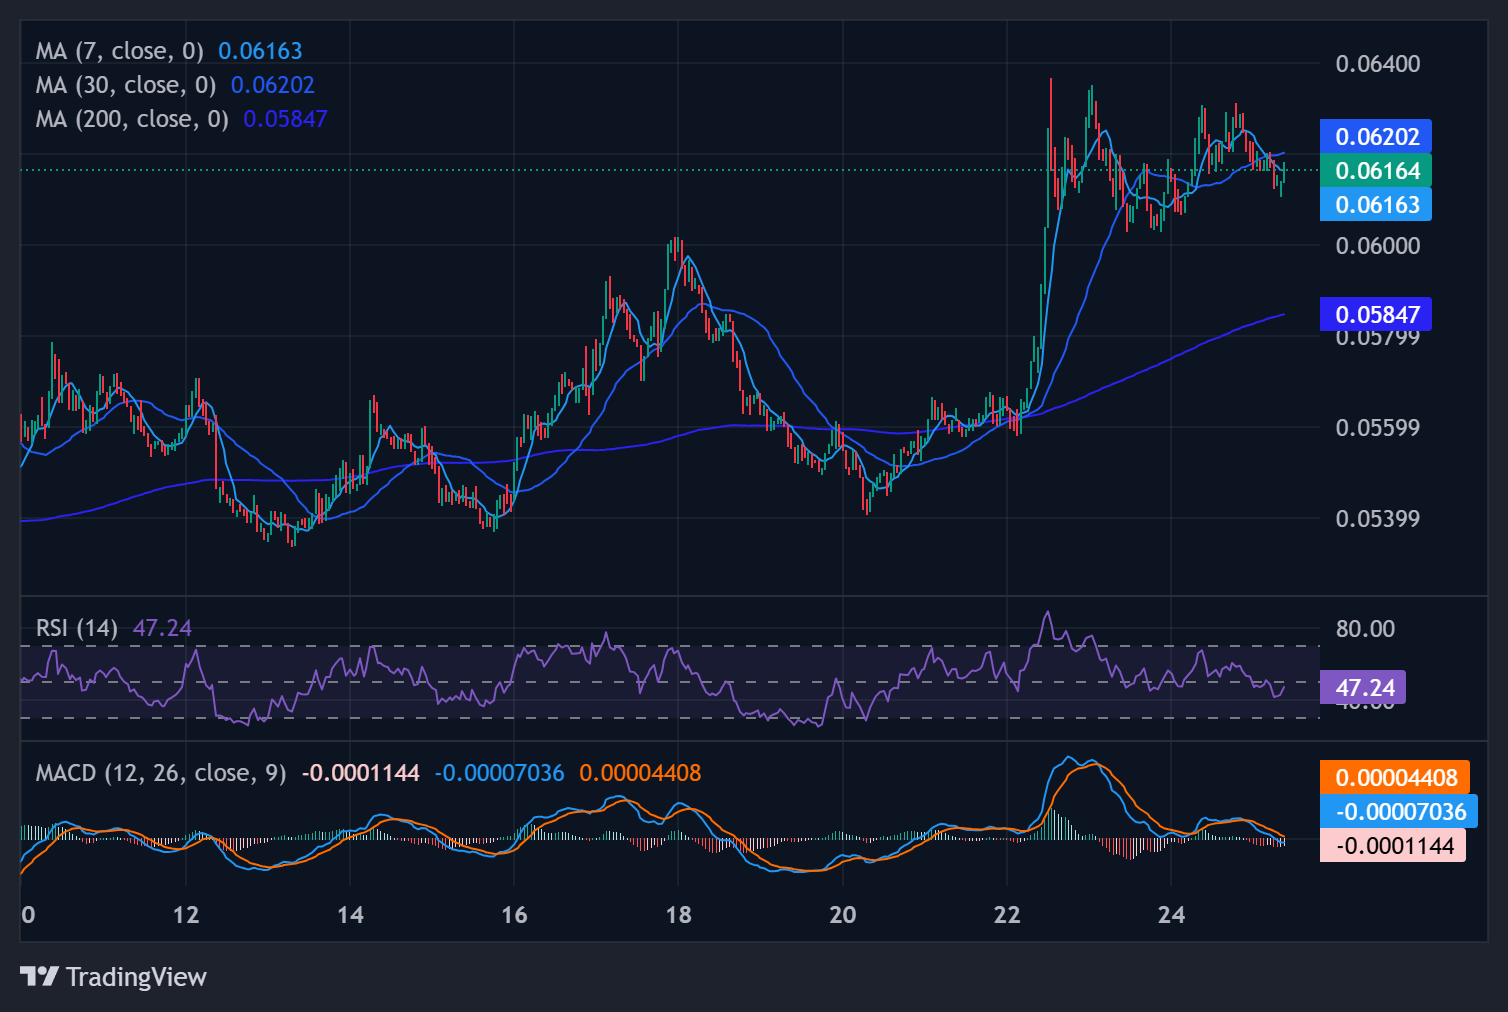1508x1012 pixels.
Task: Click the 0.06400 price axis label
Action: click(1377, 64)
